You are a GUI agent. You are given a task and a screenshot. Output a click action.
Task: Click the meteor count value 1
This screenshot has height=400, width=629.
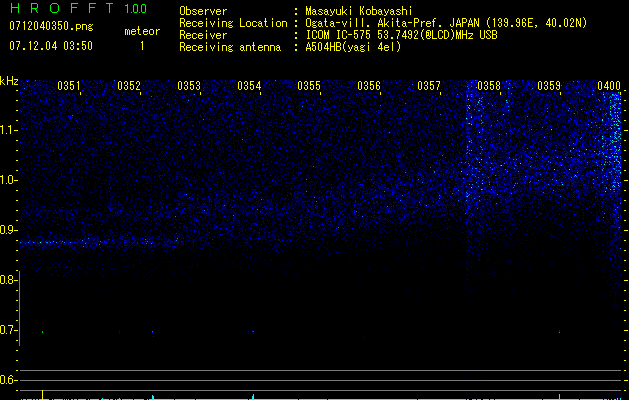coord(142,46)
